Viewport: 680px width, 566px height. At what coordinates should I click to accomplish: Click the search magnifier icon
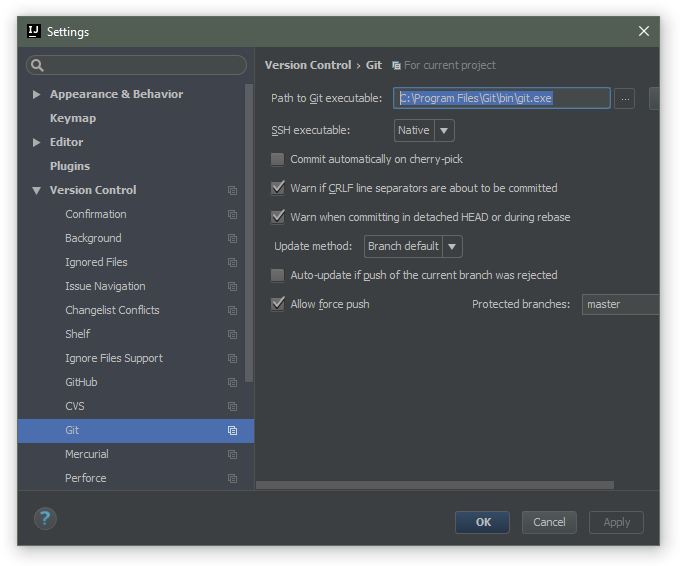(x=37, y=65)
